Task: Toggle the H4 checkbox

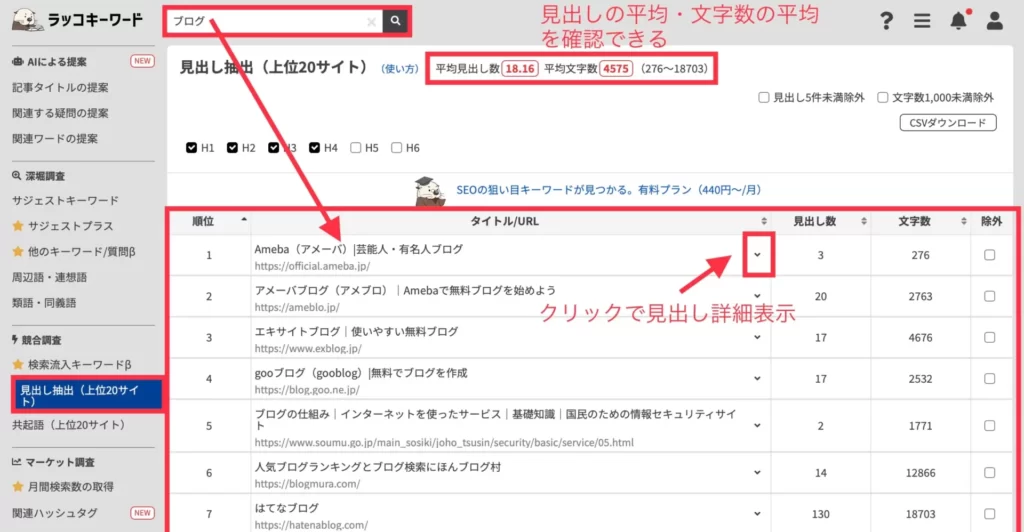Action: pos(315,148)
